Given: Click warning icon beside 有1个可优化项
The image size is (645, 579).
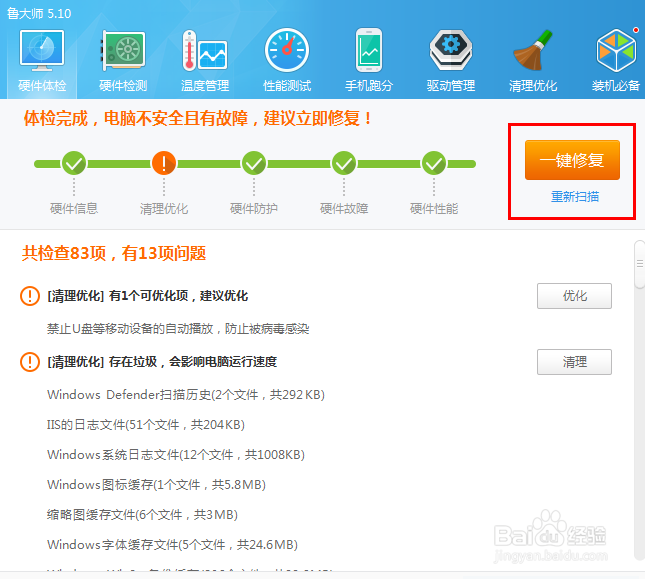Looking at the screenshot, I should pyautogui.click(x=30, y=296).
